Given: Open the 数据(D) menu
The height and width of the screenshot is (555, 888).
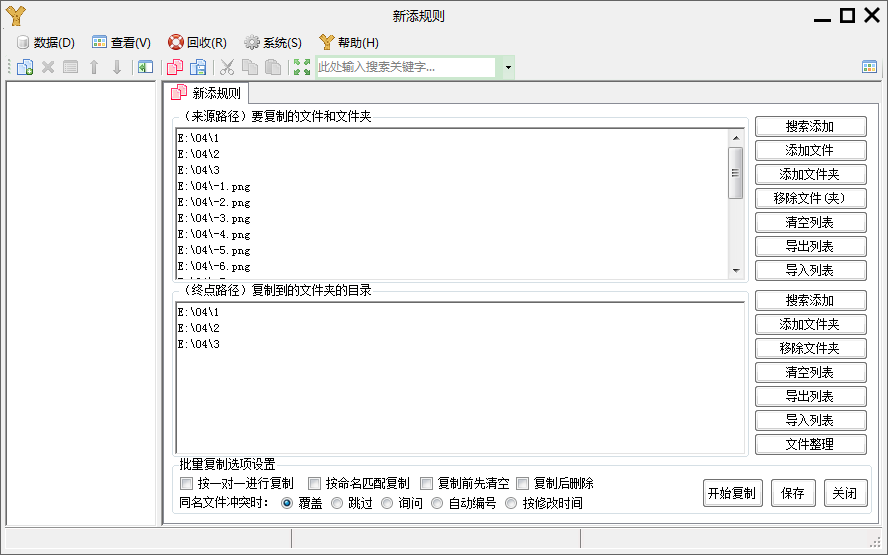Looking at the screenshot, I should 46,42.
